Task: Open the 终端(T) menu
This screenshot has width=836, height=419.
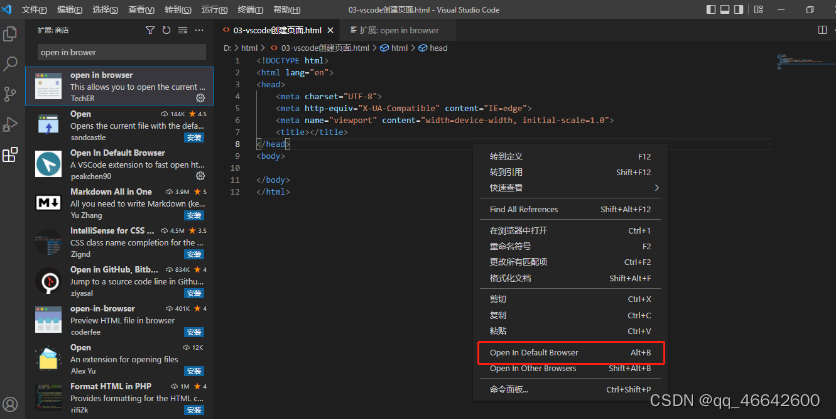Action: click(250, 10)
